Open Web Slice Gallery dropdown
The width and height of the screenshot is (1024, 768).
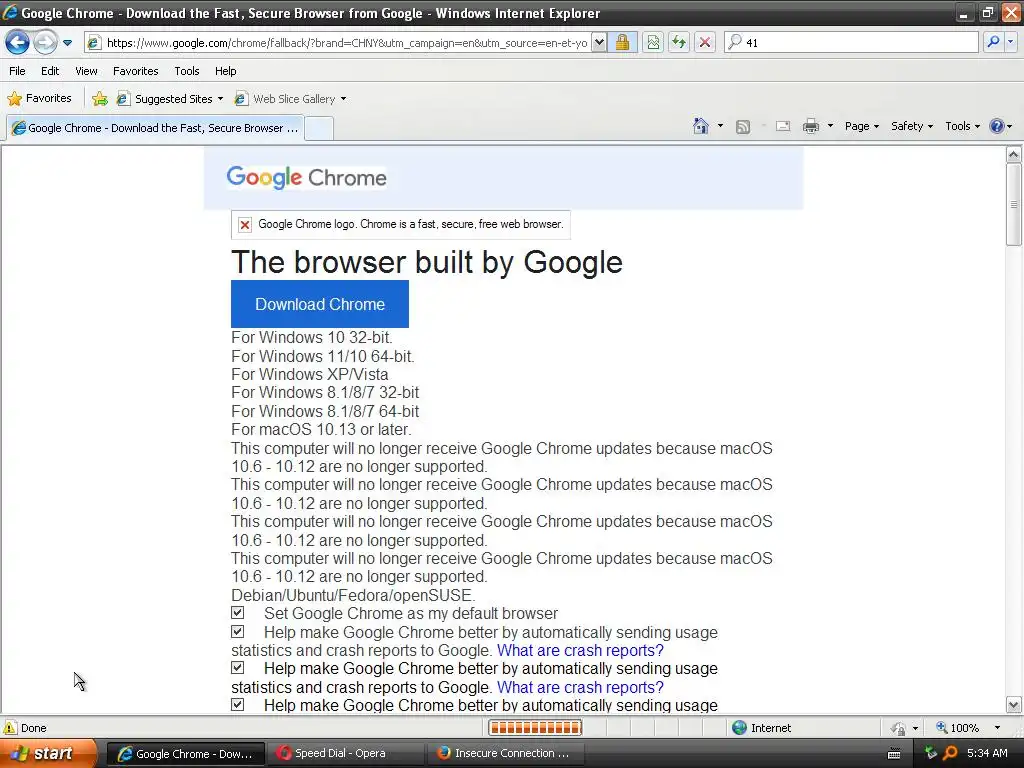point(291,99)
